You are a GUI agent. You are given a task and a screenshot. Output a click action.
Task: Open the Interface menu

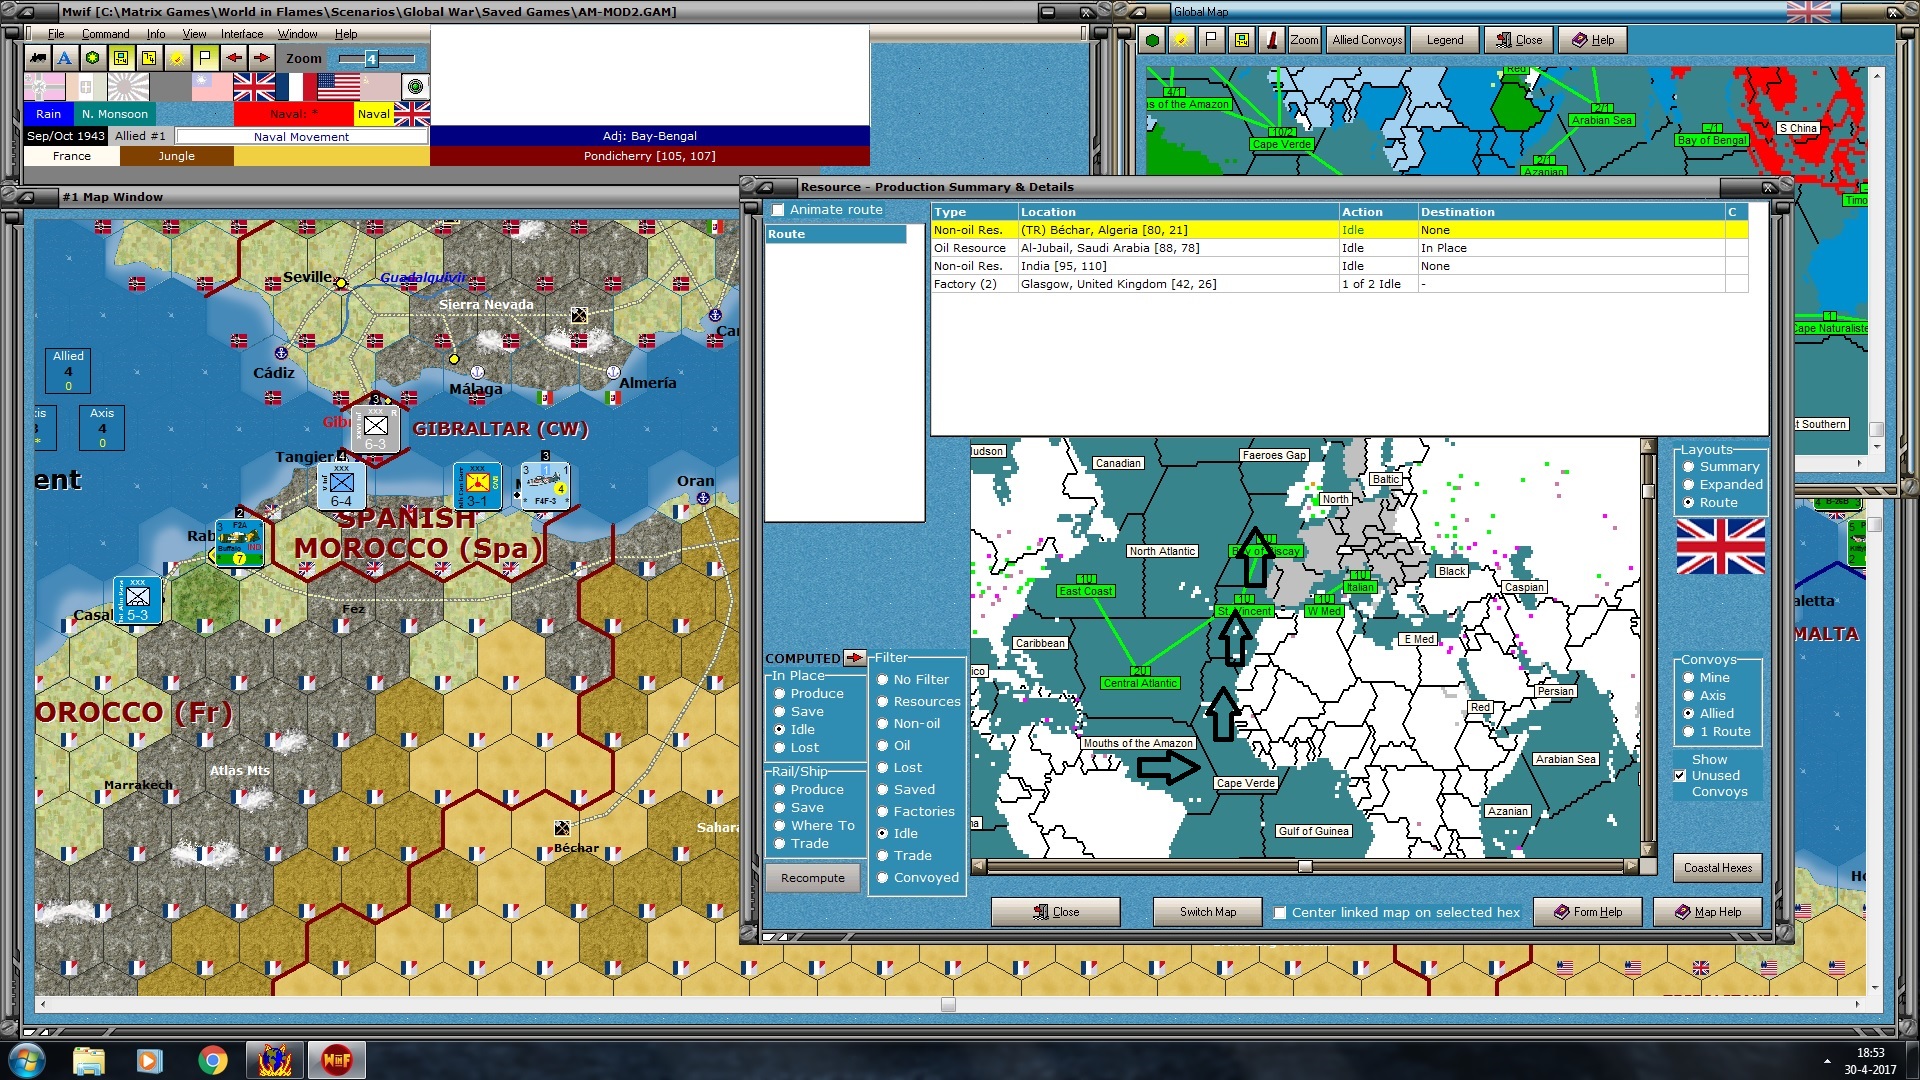click(242, 34)
